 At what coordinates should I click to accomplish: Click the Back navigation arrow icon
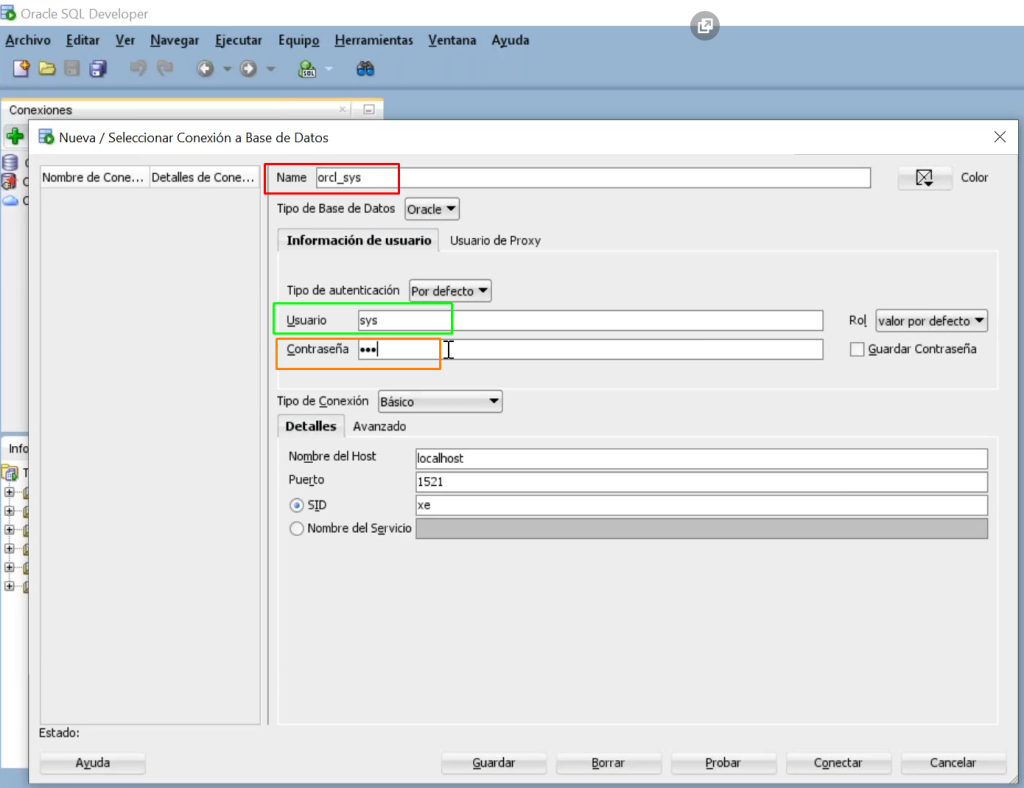tap(206, 69)
